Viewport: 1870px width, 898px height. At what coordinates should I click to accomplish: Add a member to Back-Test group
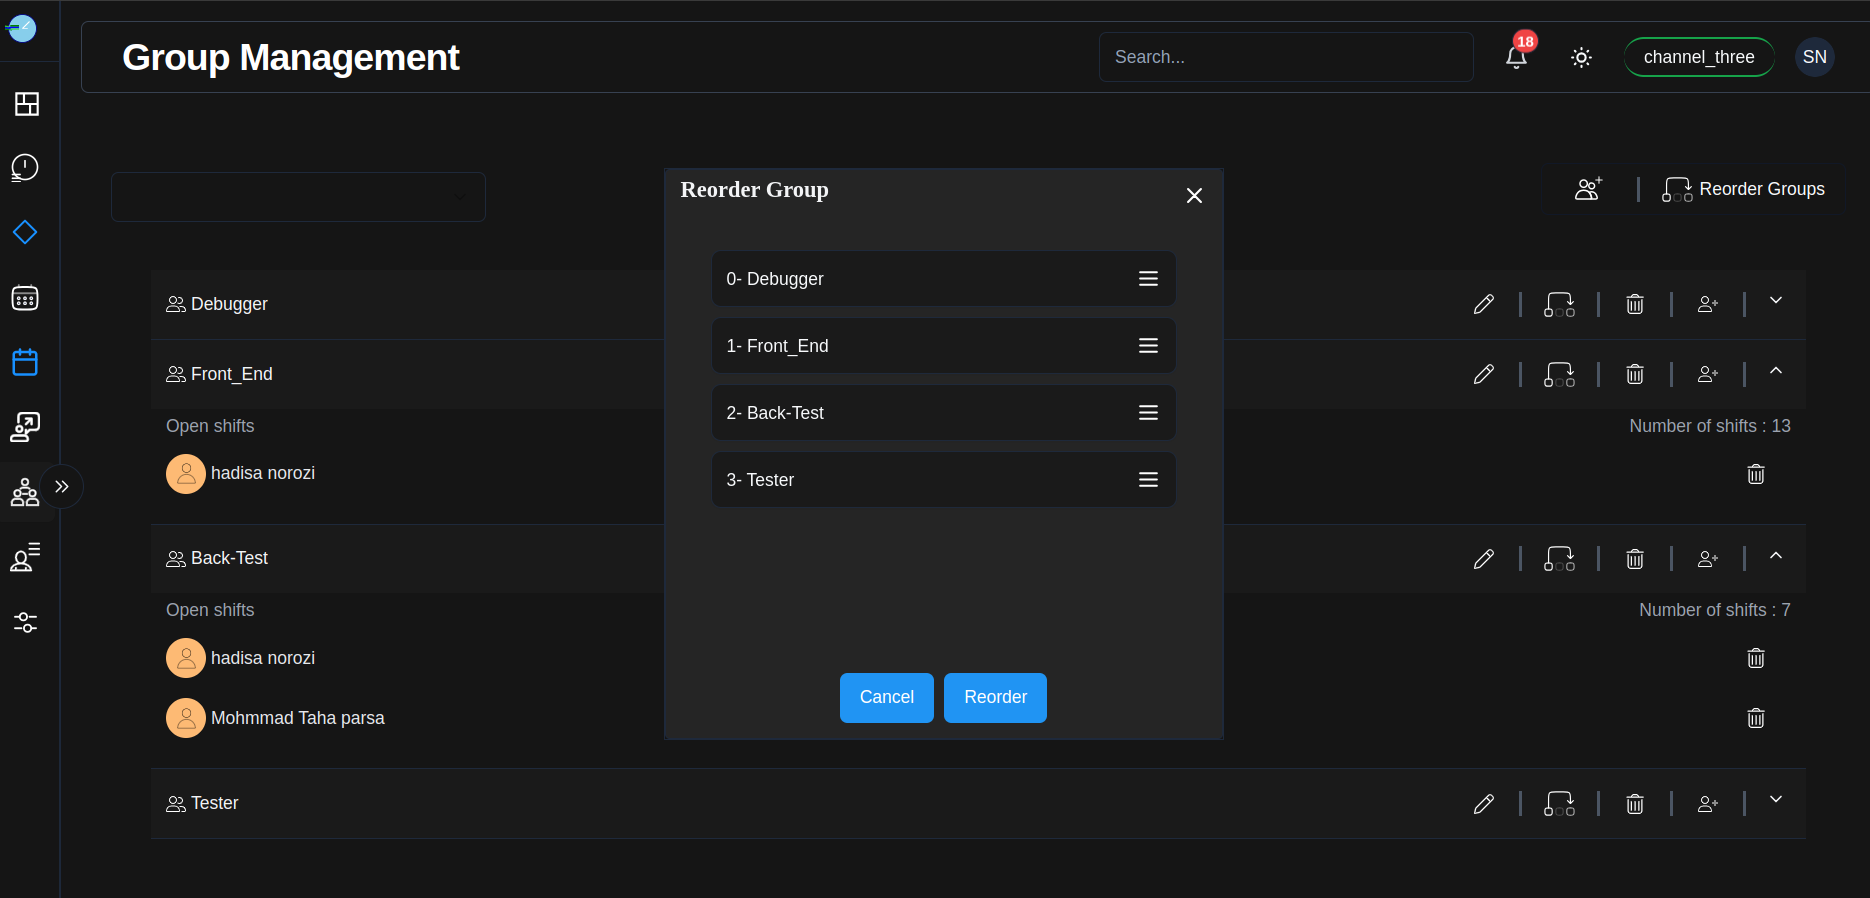(x=1708, y=559)
